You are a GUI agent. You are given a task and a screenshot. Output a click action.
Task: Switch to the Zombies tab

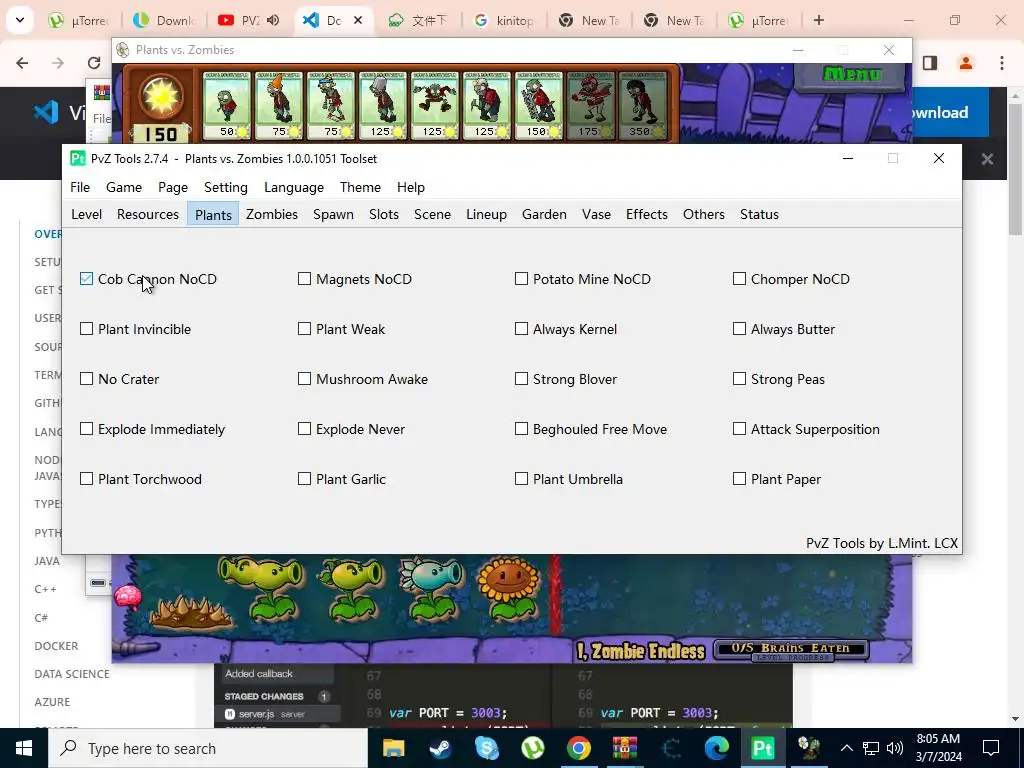(272, 214)
